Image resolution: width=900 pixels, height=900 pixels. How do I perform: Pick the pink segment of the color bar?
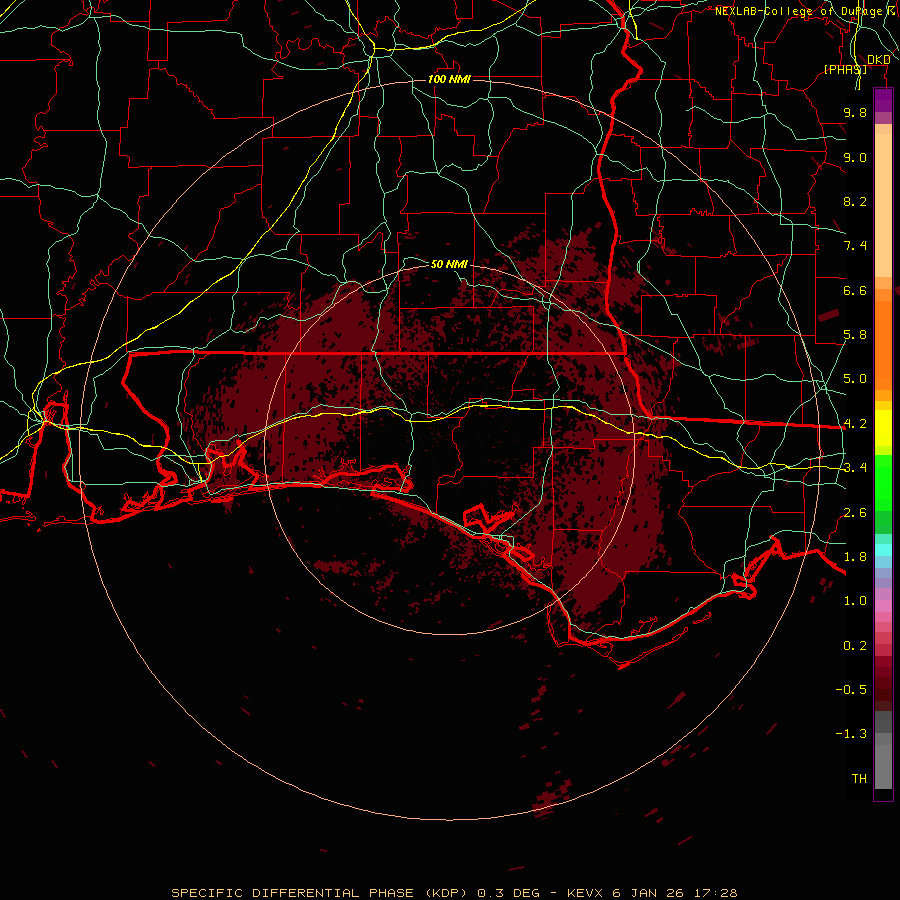[883, 606]
